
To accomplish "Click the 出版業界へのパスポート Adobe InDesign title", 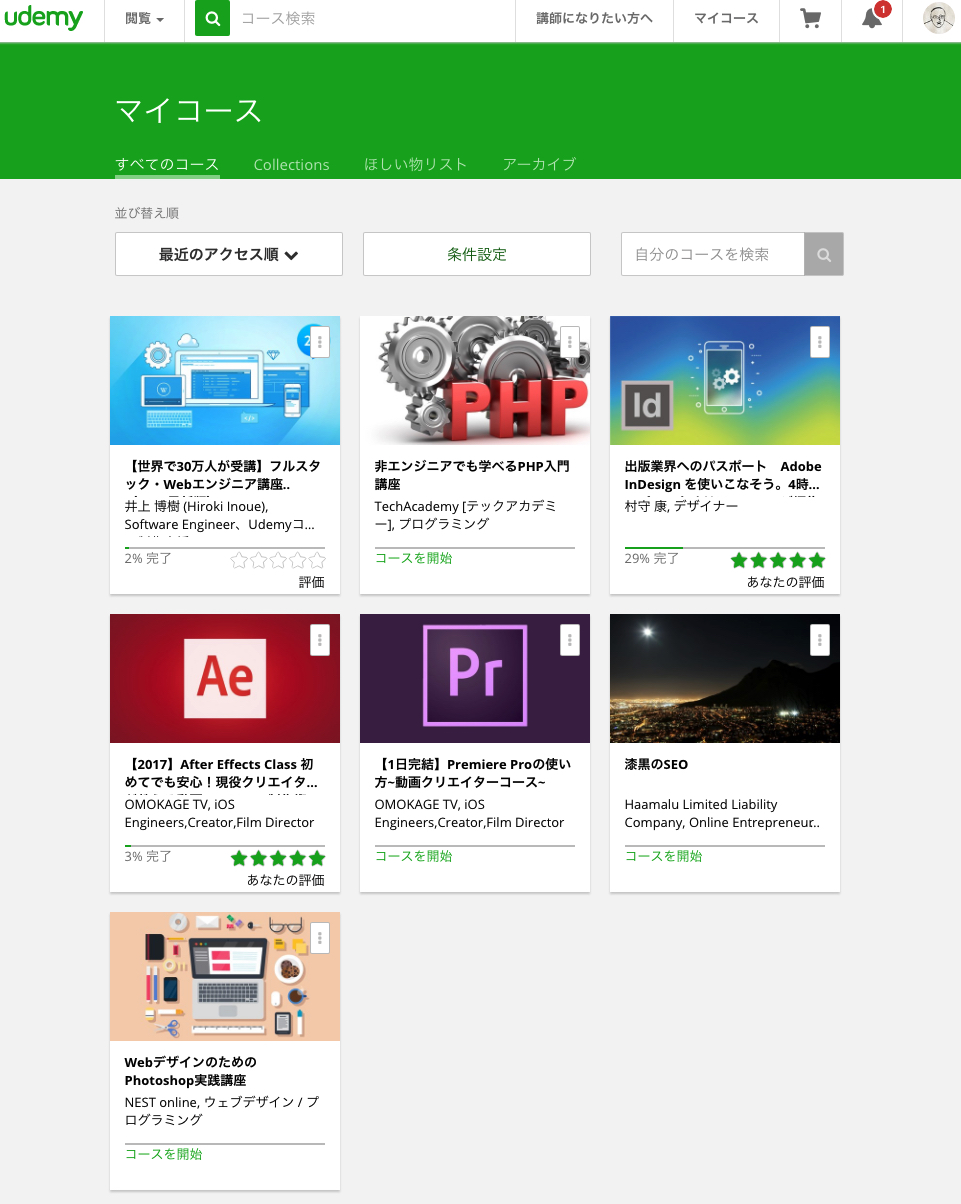I will click(723, 475).
